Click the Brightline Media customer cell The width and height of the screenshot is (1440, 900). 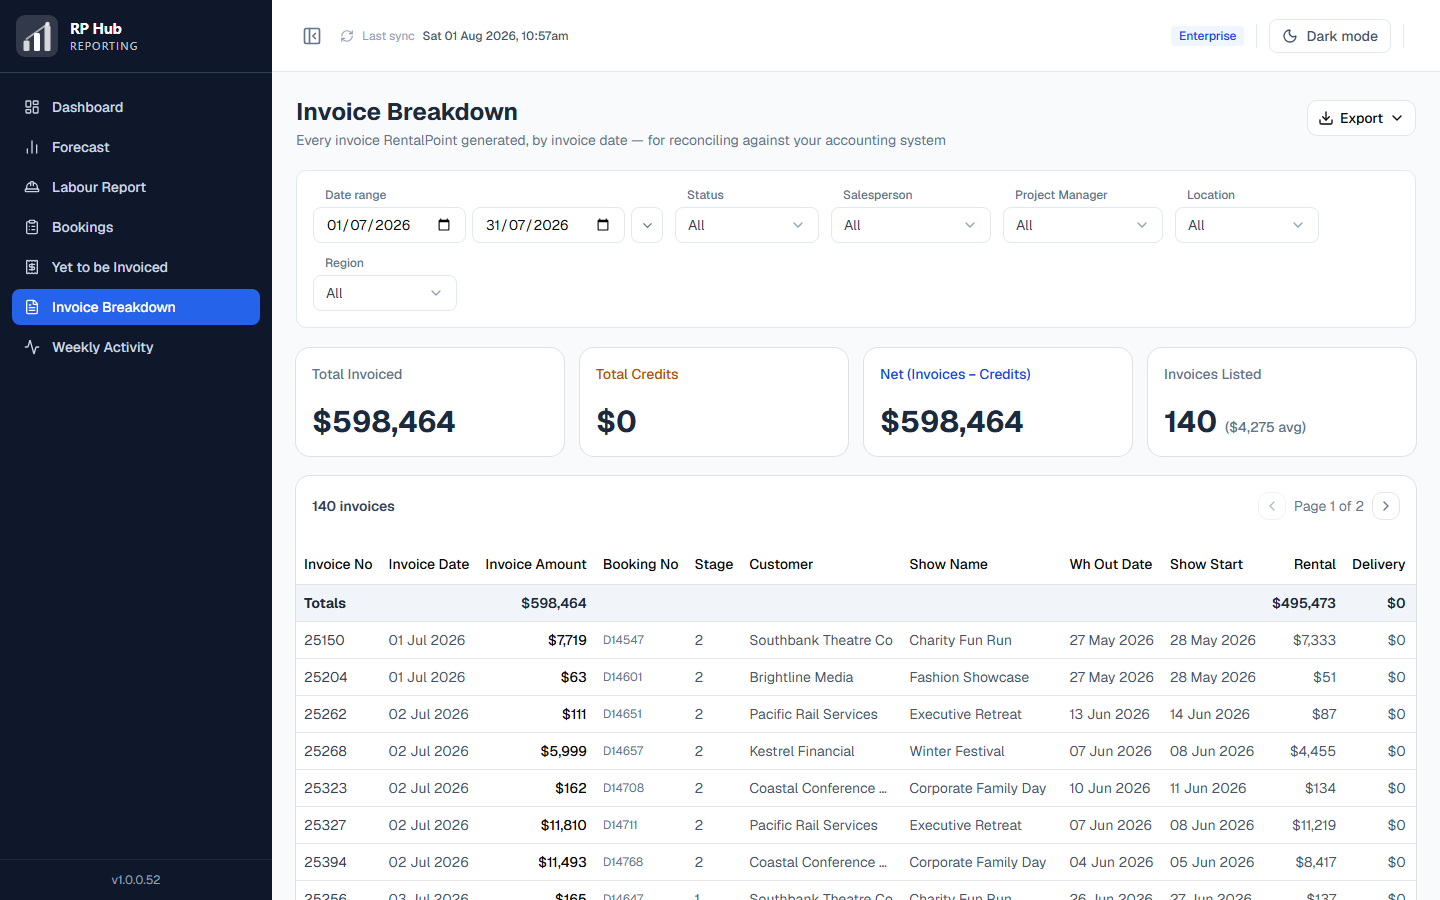(801, 677)
